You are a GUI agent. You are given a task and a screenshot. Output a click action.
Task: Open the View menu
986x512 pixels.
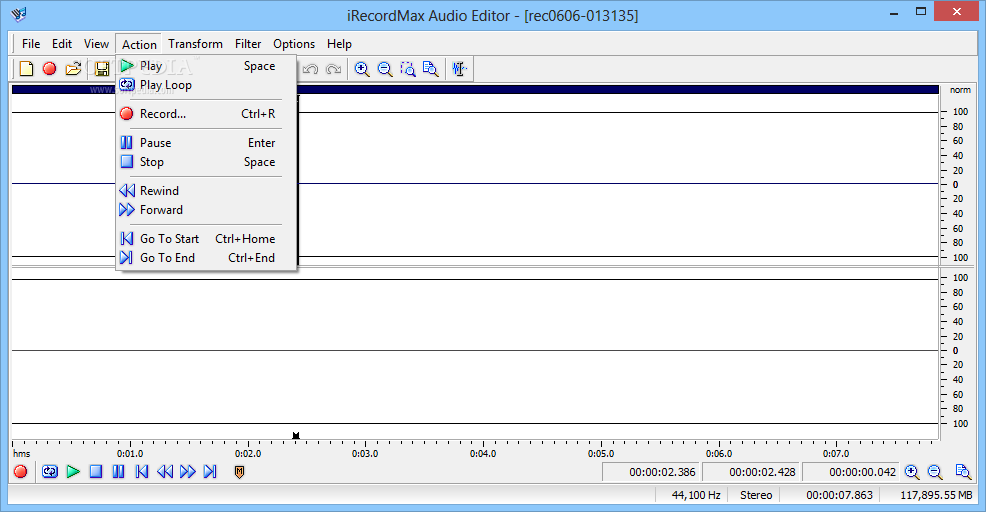[96, 43]
